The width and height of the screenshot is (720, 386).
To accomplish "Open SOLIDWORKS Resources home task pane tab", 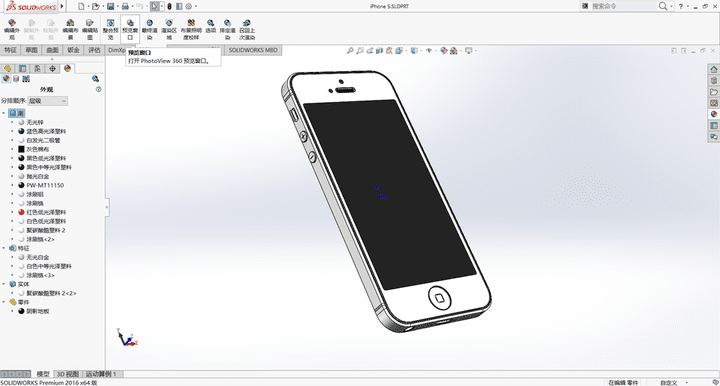I will (714, 69).
